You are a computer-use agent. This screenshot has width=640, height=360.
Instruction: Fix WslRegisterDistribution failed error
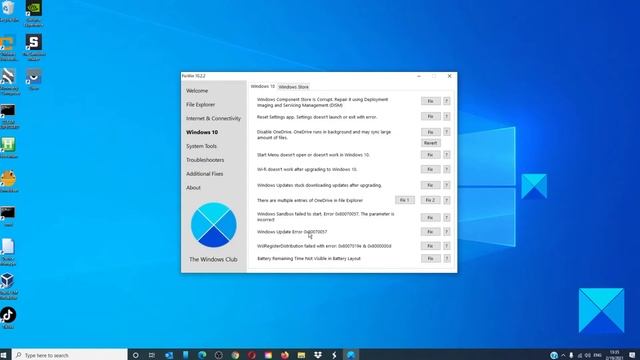point(431,246)
